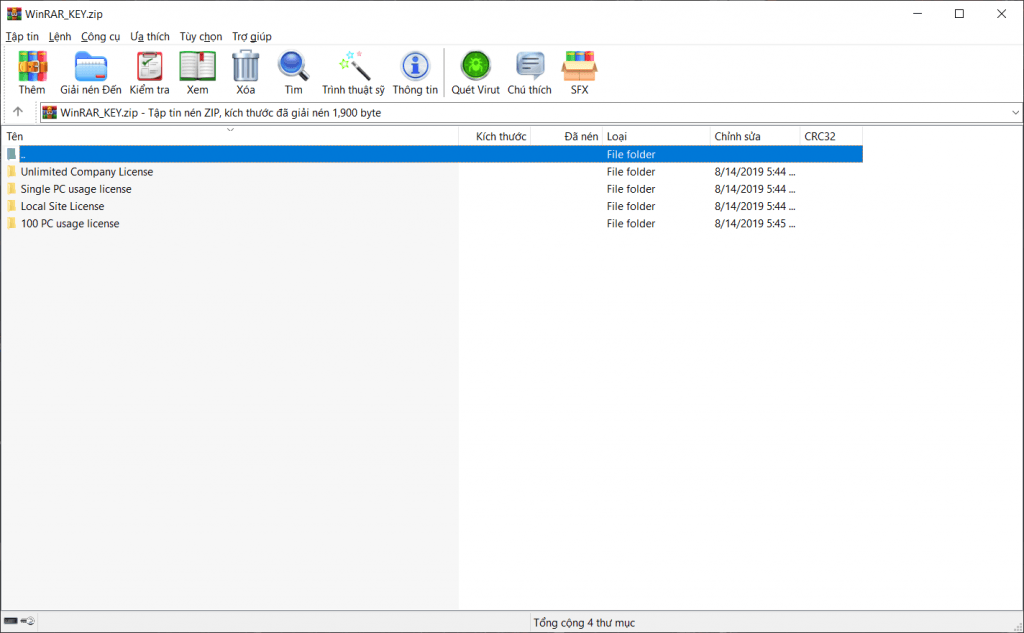Click File folder type of Unlimited Company row
This screenshot has height=633, width=1024.
point(631,172)
